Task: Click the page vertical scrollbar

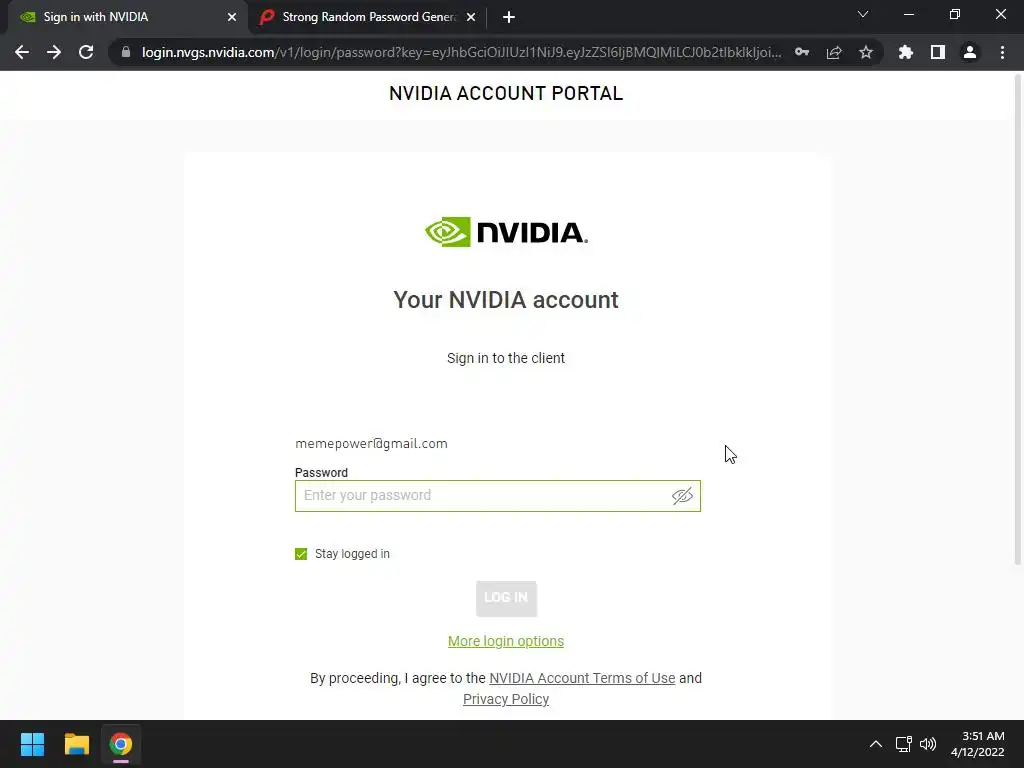Action: [x=1018, y=320]
